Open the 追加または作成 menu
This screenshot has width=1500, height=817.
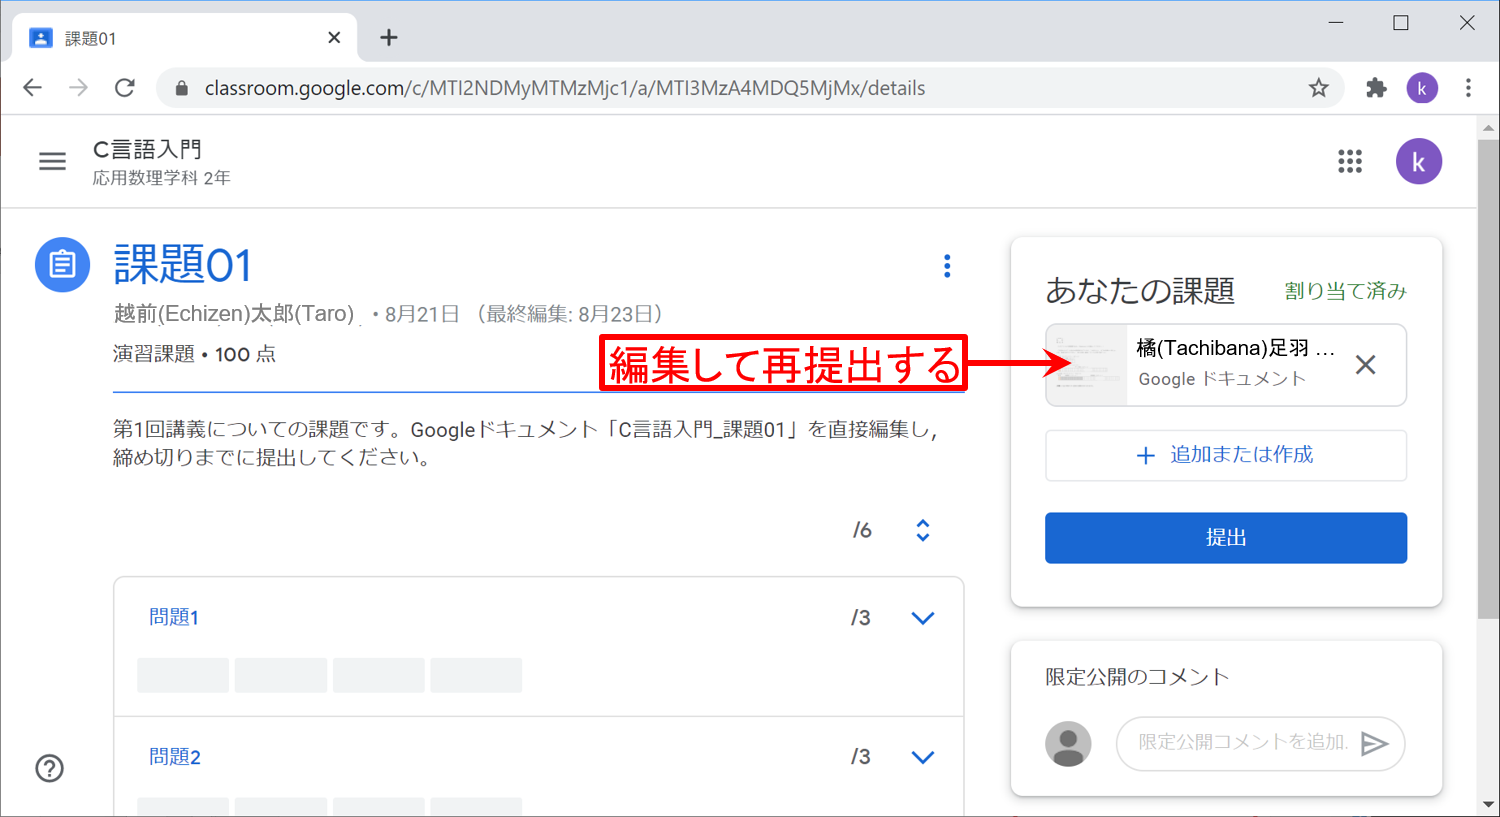[x=1225, y=455]
